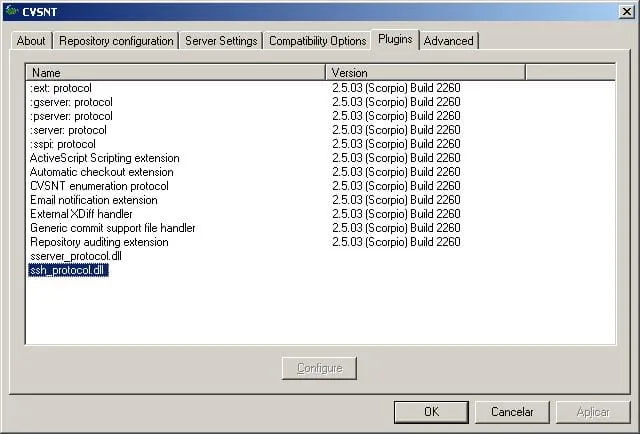Select the :server: protocol plugin
640x434 pixels.
[x=68, y=130]
